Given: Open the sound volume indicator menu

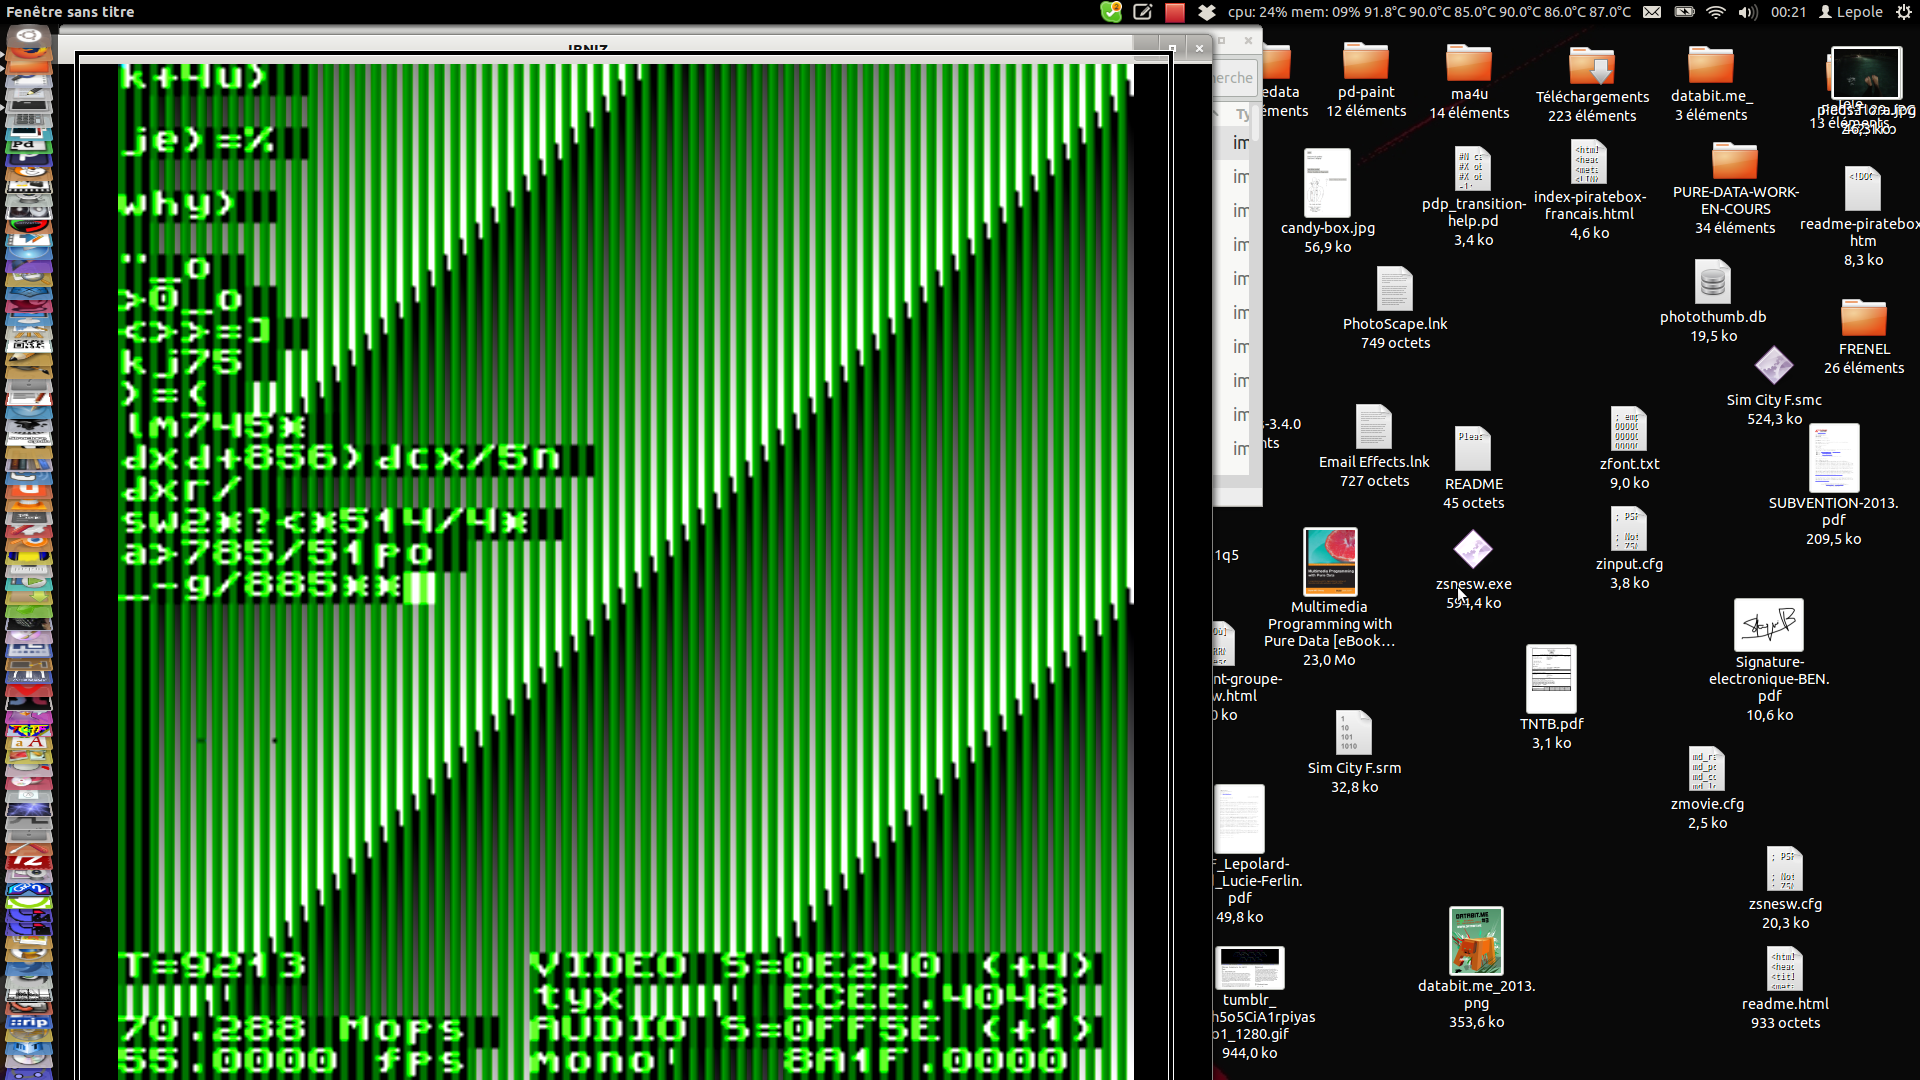Looking at the screenshot, I should [x=1747, y=12].
